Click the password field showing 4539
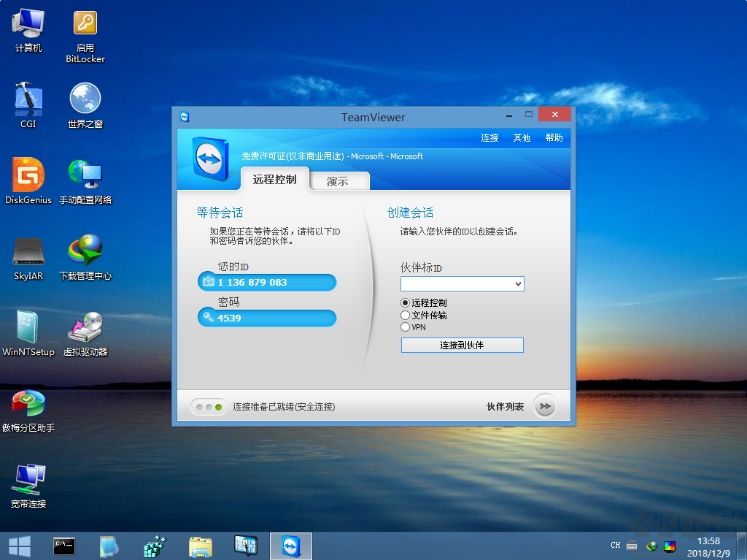The height and width of the screenshot is (560, 747). click(x=267, y=318)
